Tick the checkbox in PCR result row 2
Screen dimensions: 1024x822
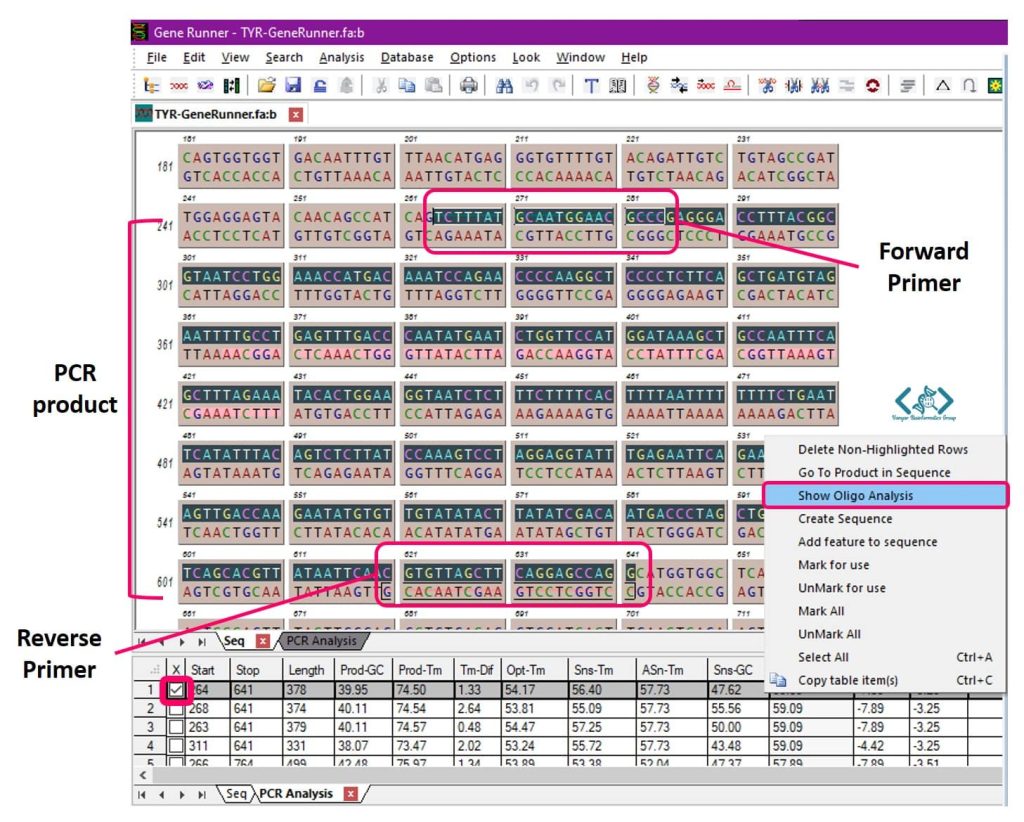point(176,708)
